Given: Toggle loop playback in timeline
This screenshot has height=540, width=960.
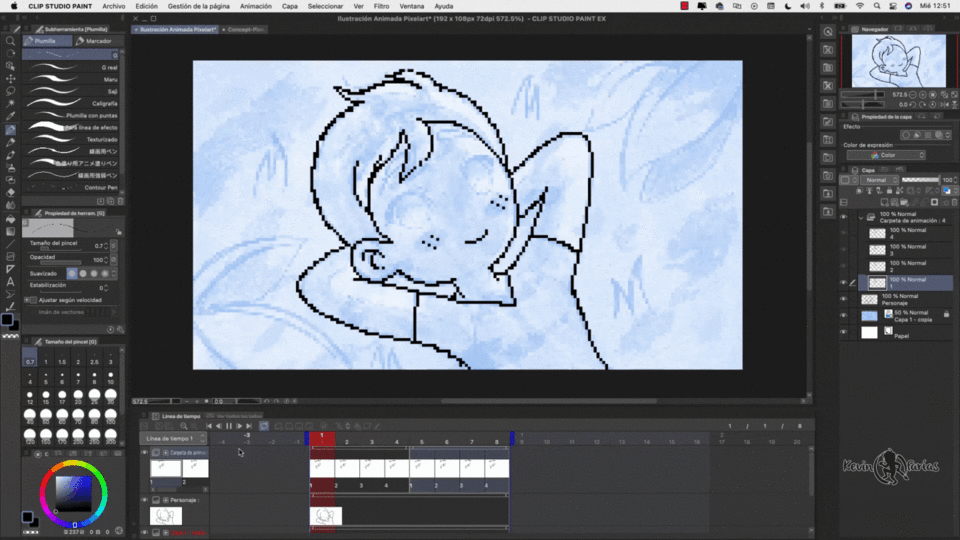Looking at the screenshot, I should (264, 426).
